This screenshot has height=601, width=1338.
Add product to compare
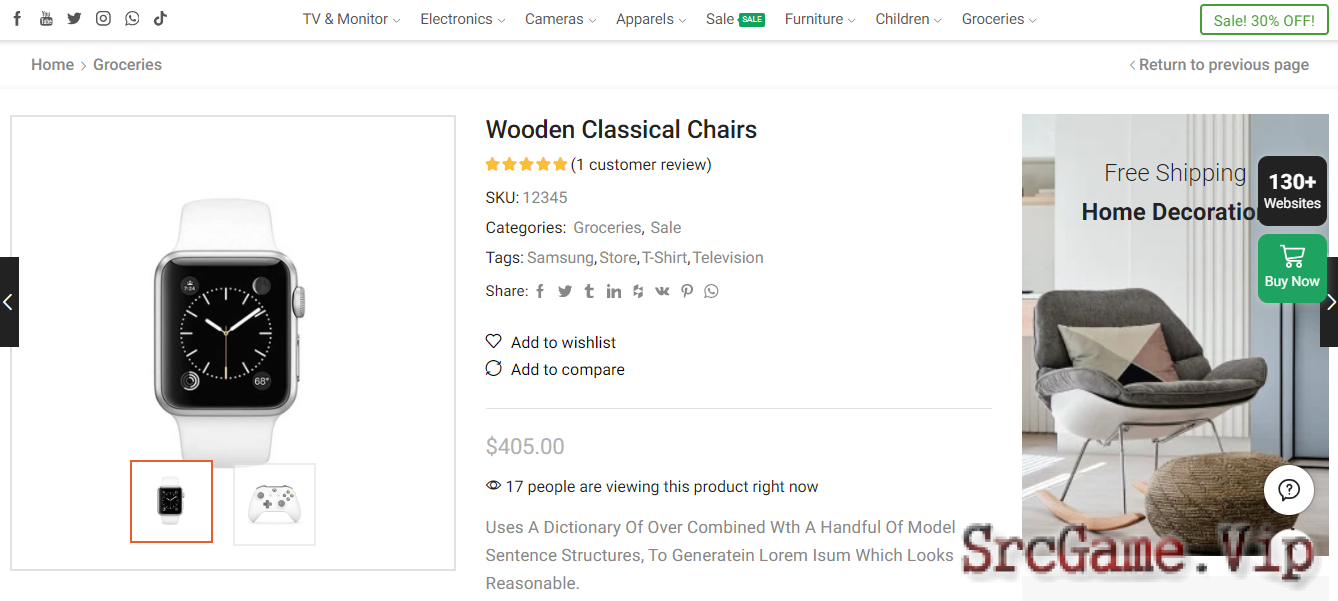tap(555, 369)
